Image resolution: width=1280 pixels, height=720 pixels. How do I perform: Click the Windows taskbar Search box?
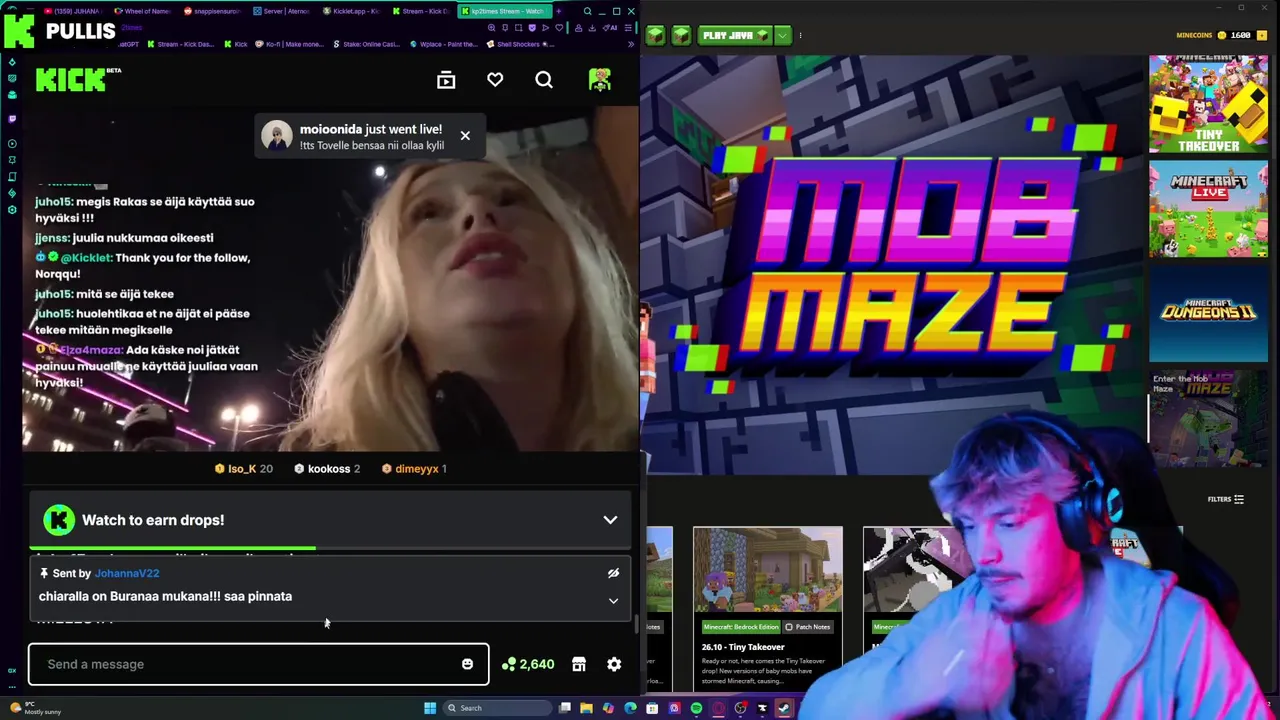coord(498,708)
